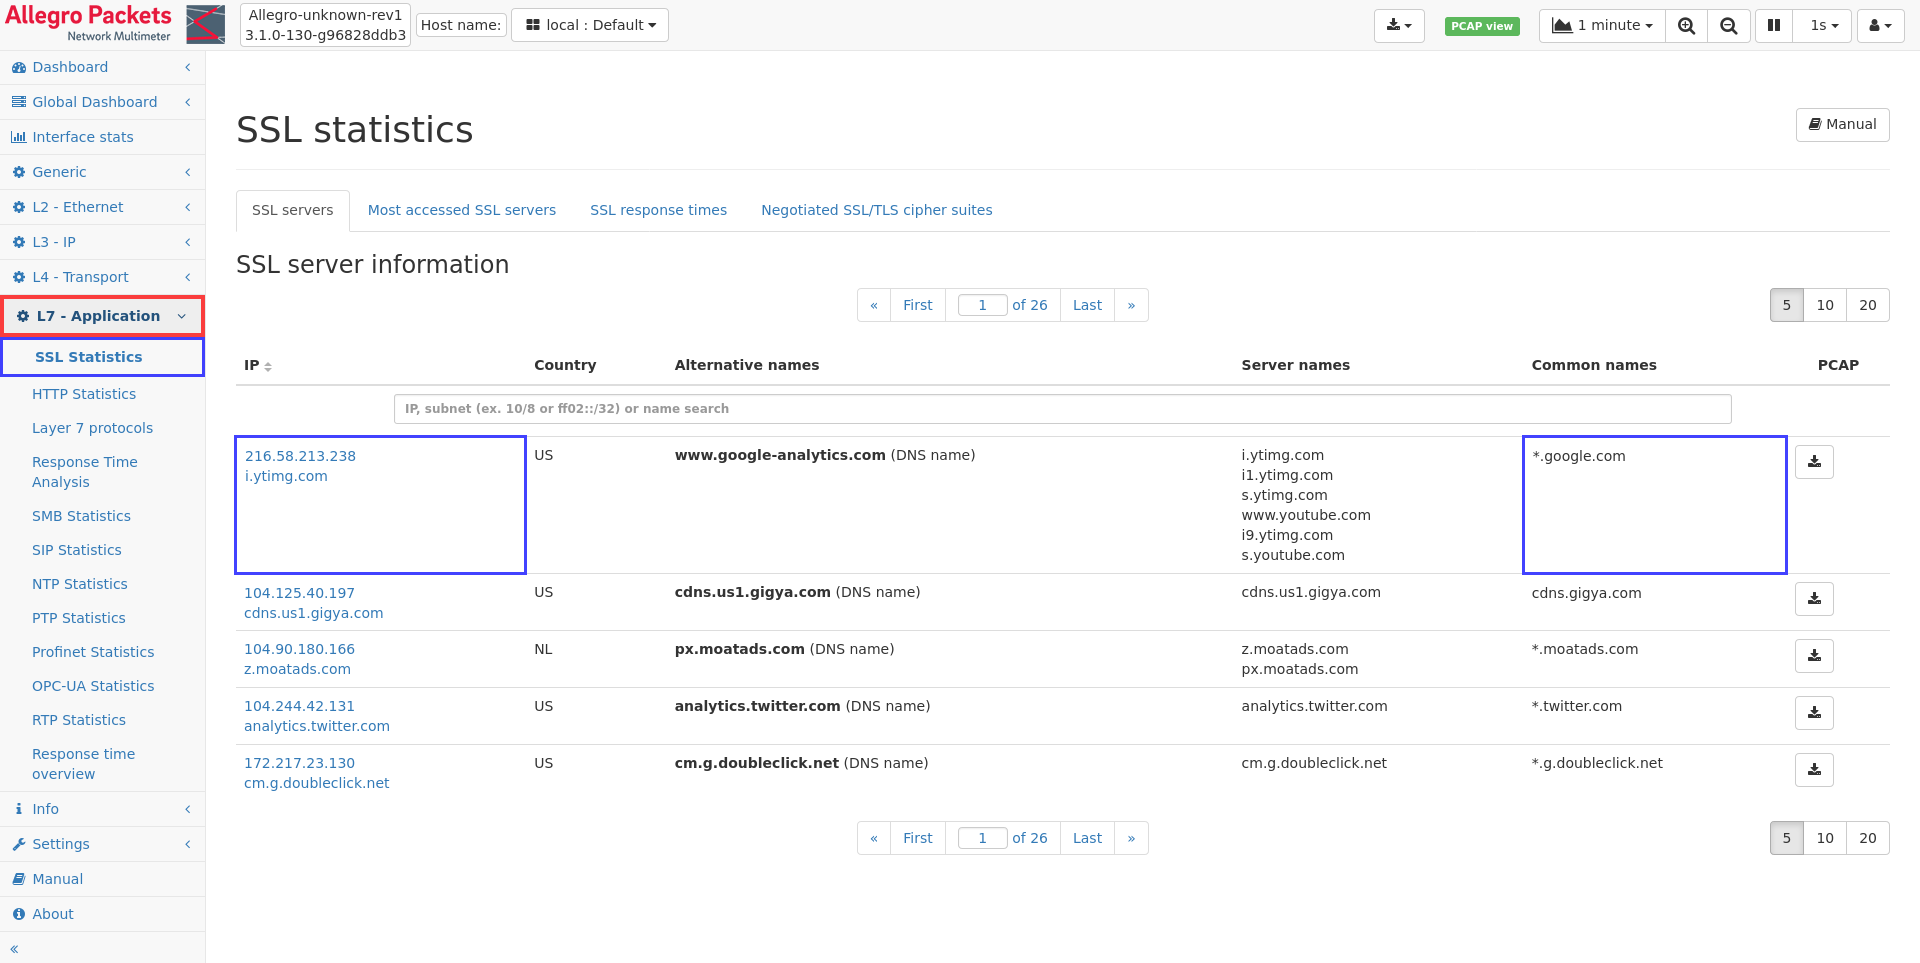Open the user account dropdown
This screenshot has height=963, width=1920.
(x=1880, y=26)
